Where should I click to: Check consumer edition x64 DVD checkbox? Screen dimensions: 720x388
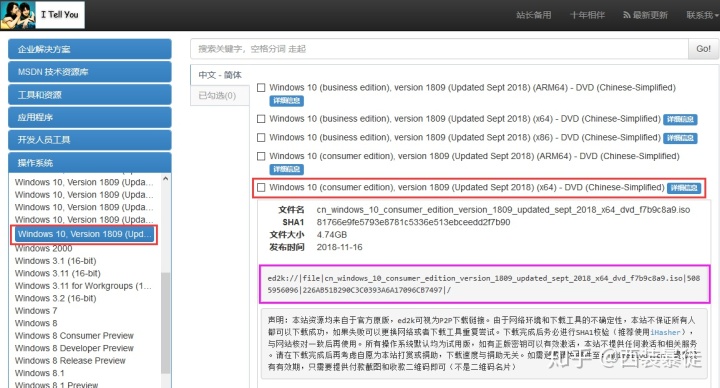click(x=261, y=187)
